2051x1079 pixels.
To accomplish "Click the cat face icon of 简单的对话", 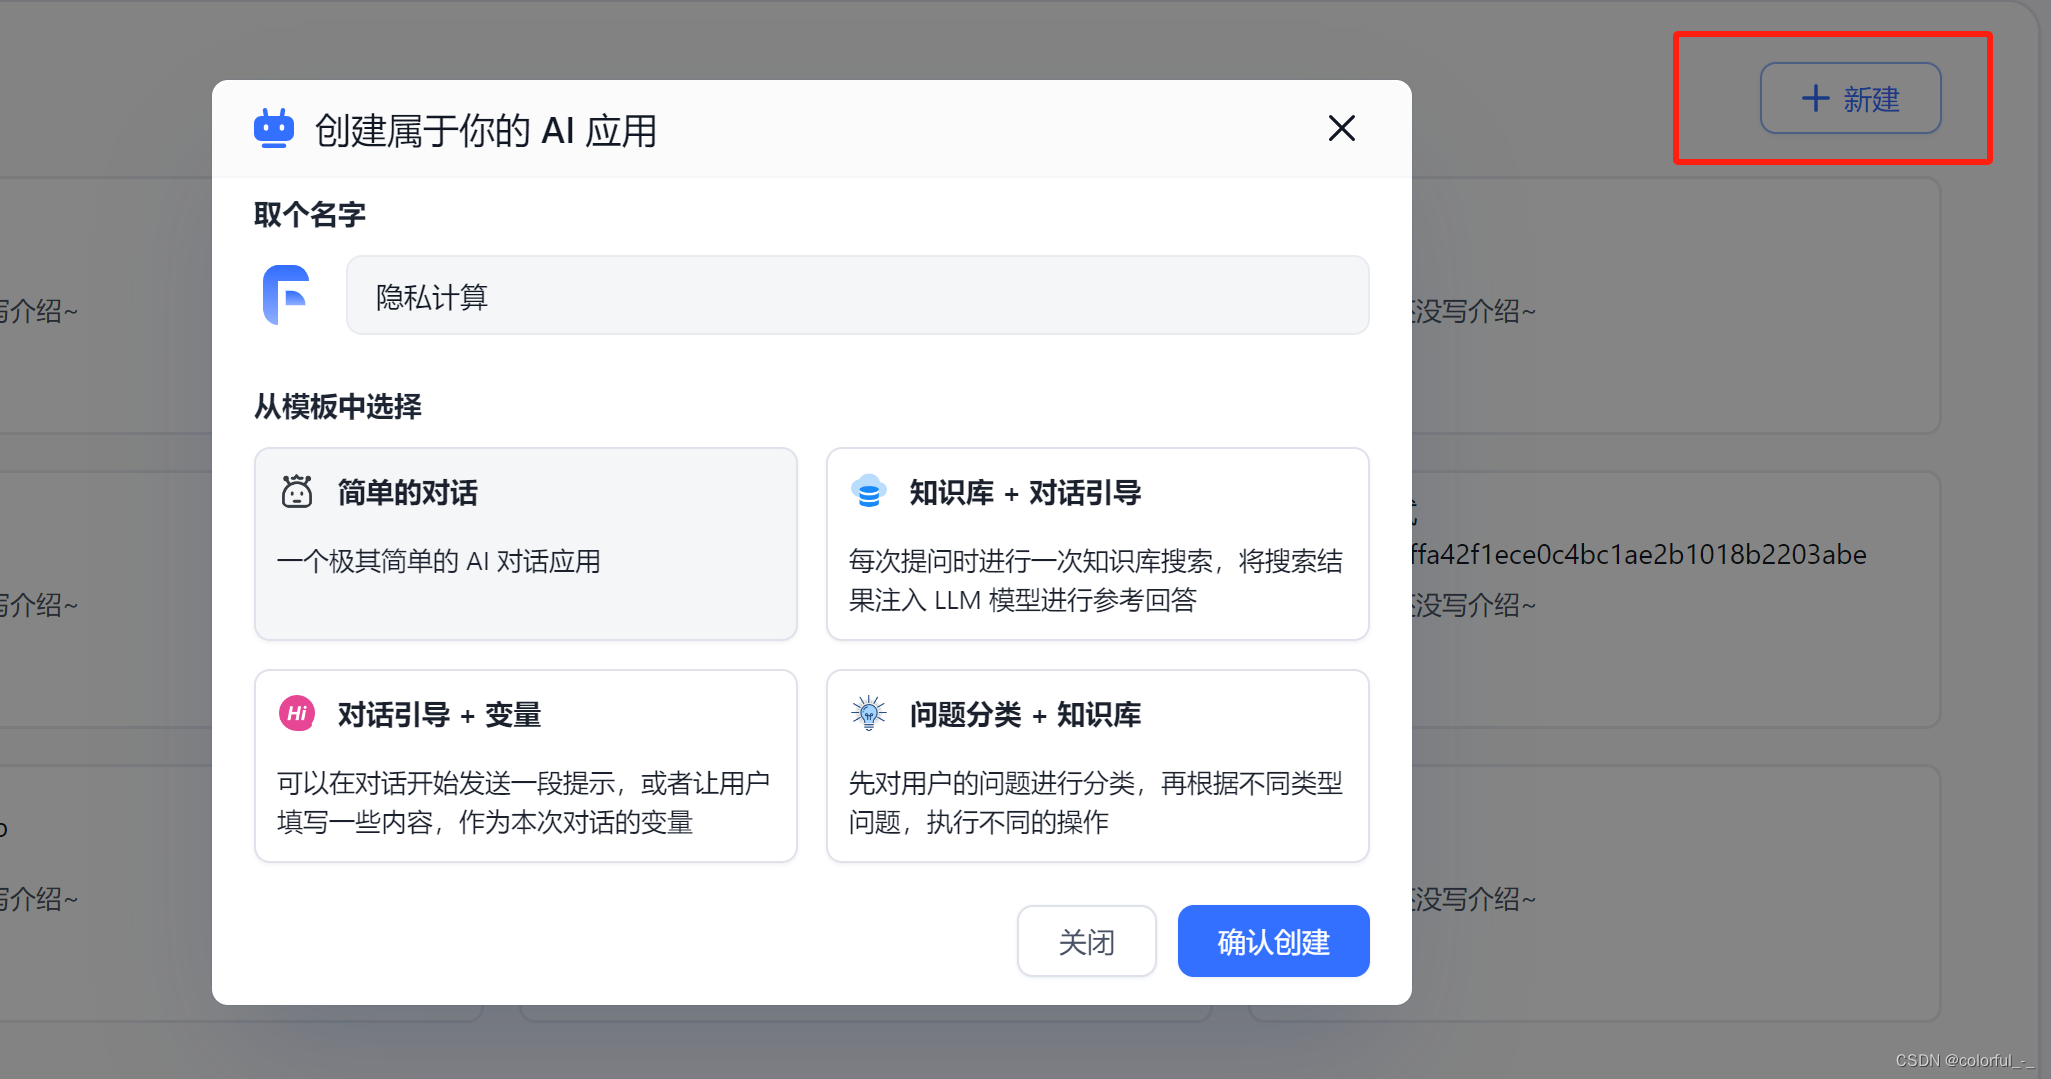I will pyautogui.click(x=297, y=492).
